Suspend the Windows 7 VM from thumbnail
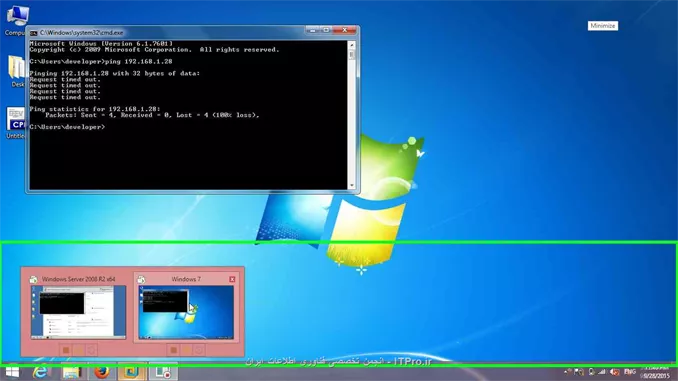The image size is (678, 381). 186,350
